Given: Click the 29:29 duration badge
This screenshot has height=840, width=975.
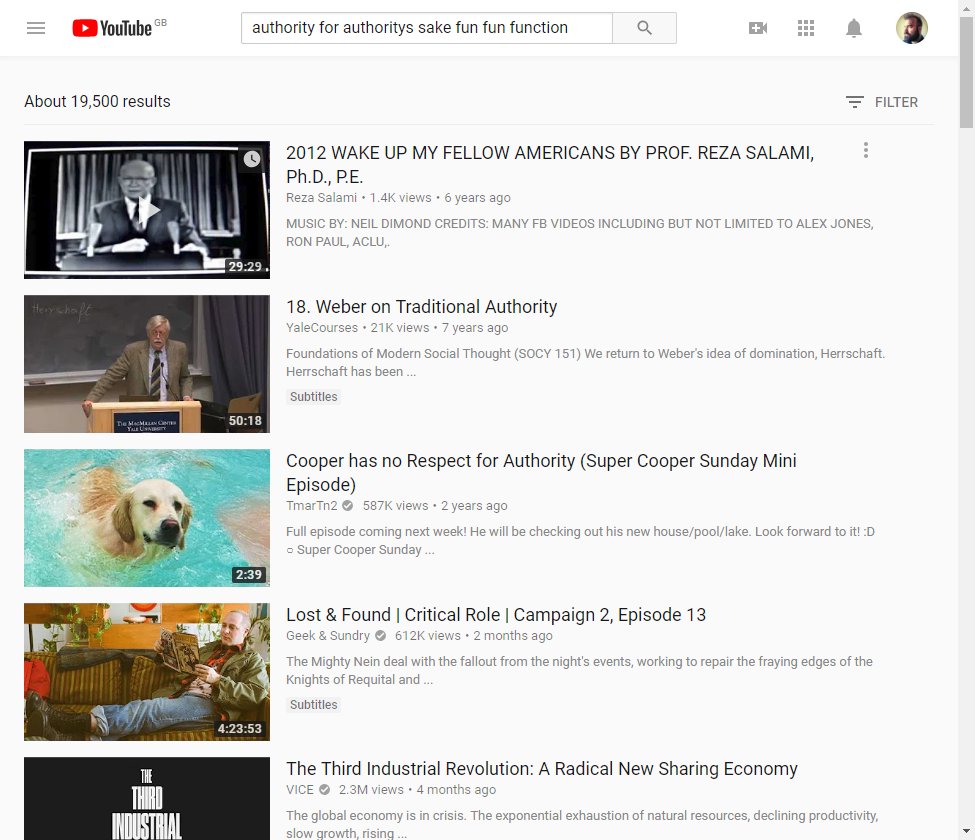Looking at the screenshot, I should click(x=245, y=266).
